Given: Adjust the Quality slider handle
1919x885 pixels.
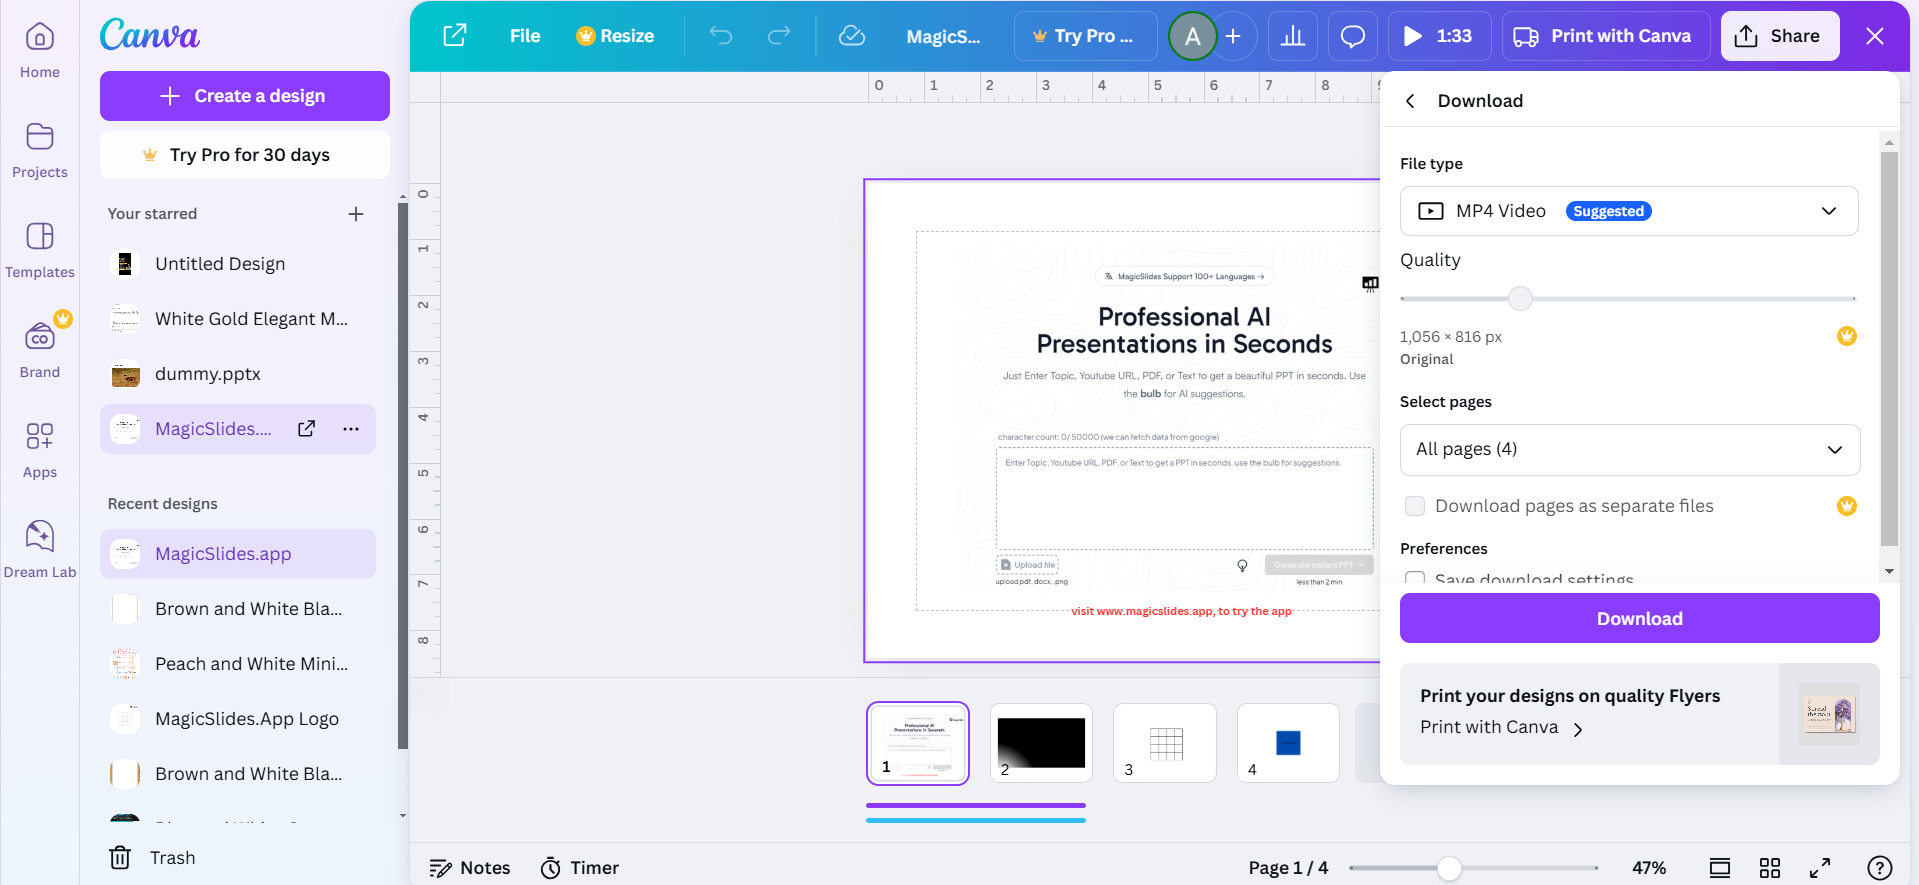Looking at the screenshot, I should (x=1520, y=298).
